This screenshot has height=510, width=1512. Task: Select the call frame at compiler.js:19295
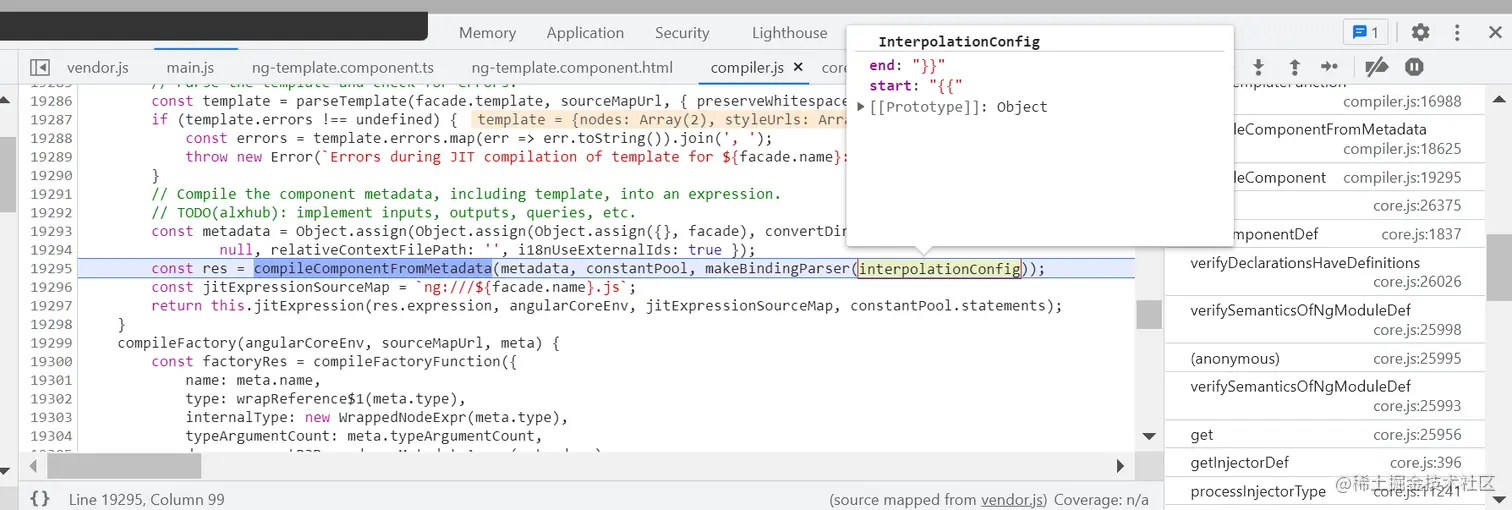(1326, 178)
